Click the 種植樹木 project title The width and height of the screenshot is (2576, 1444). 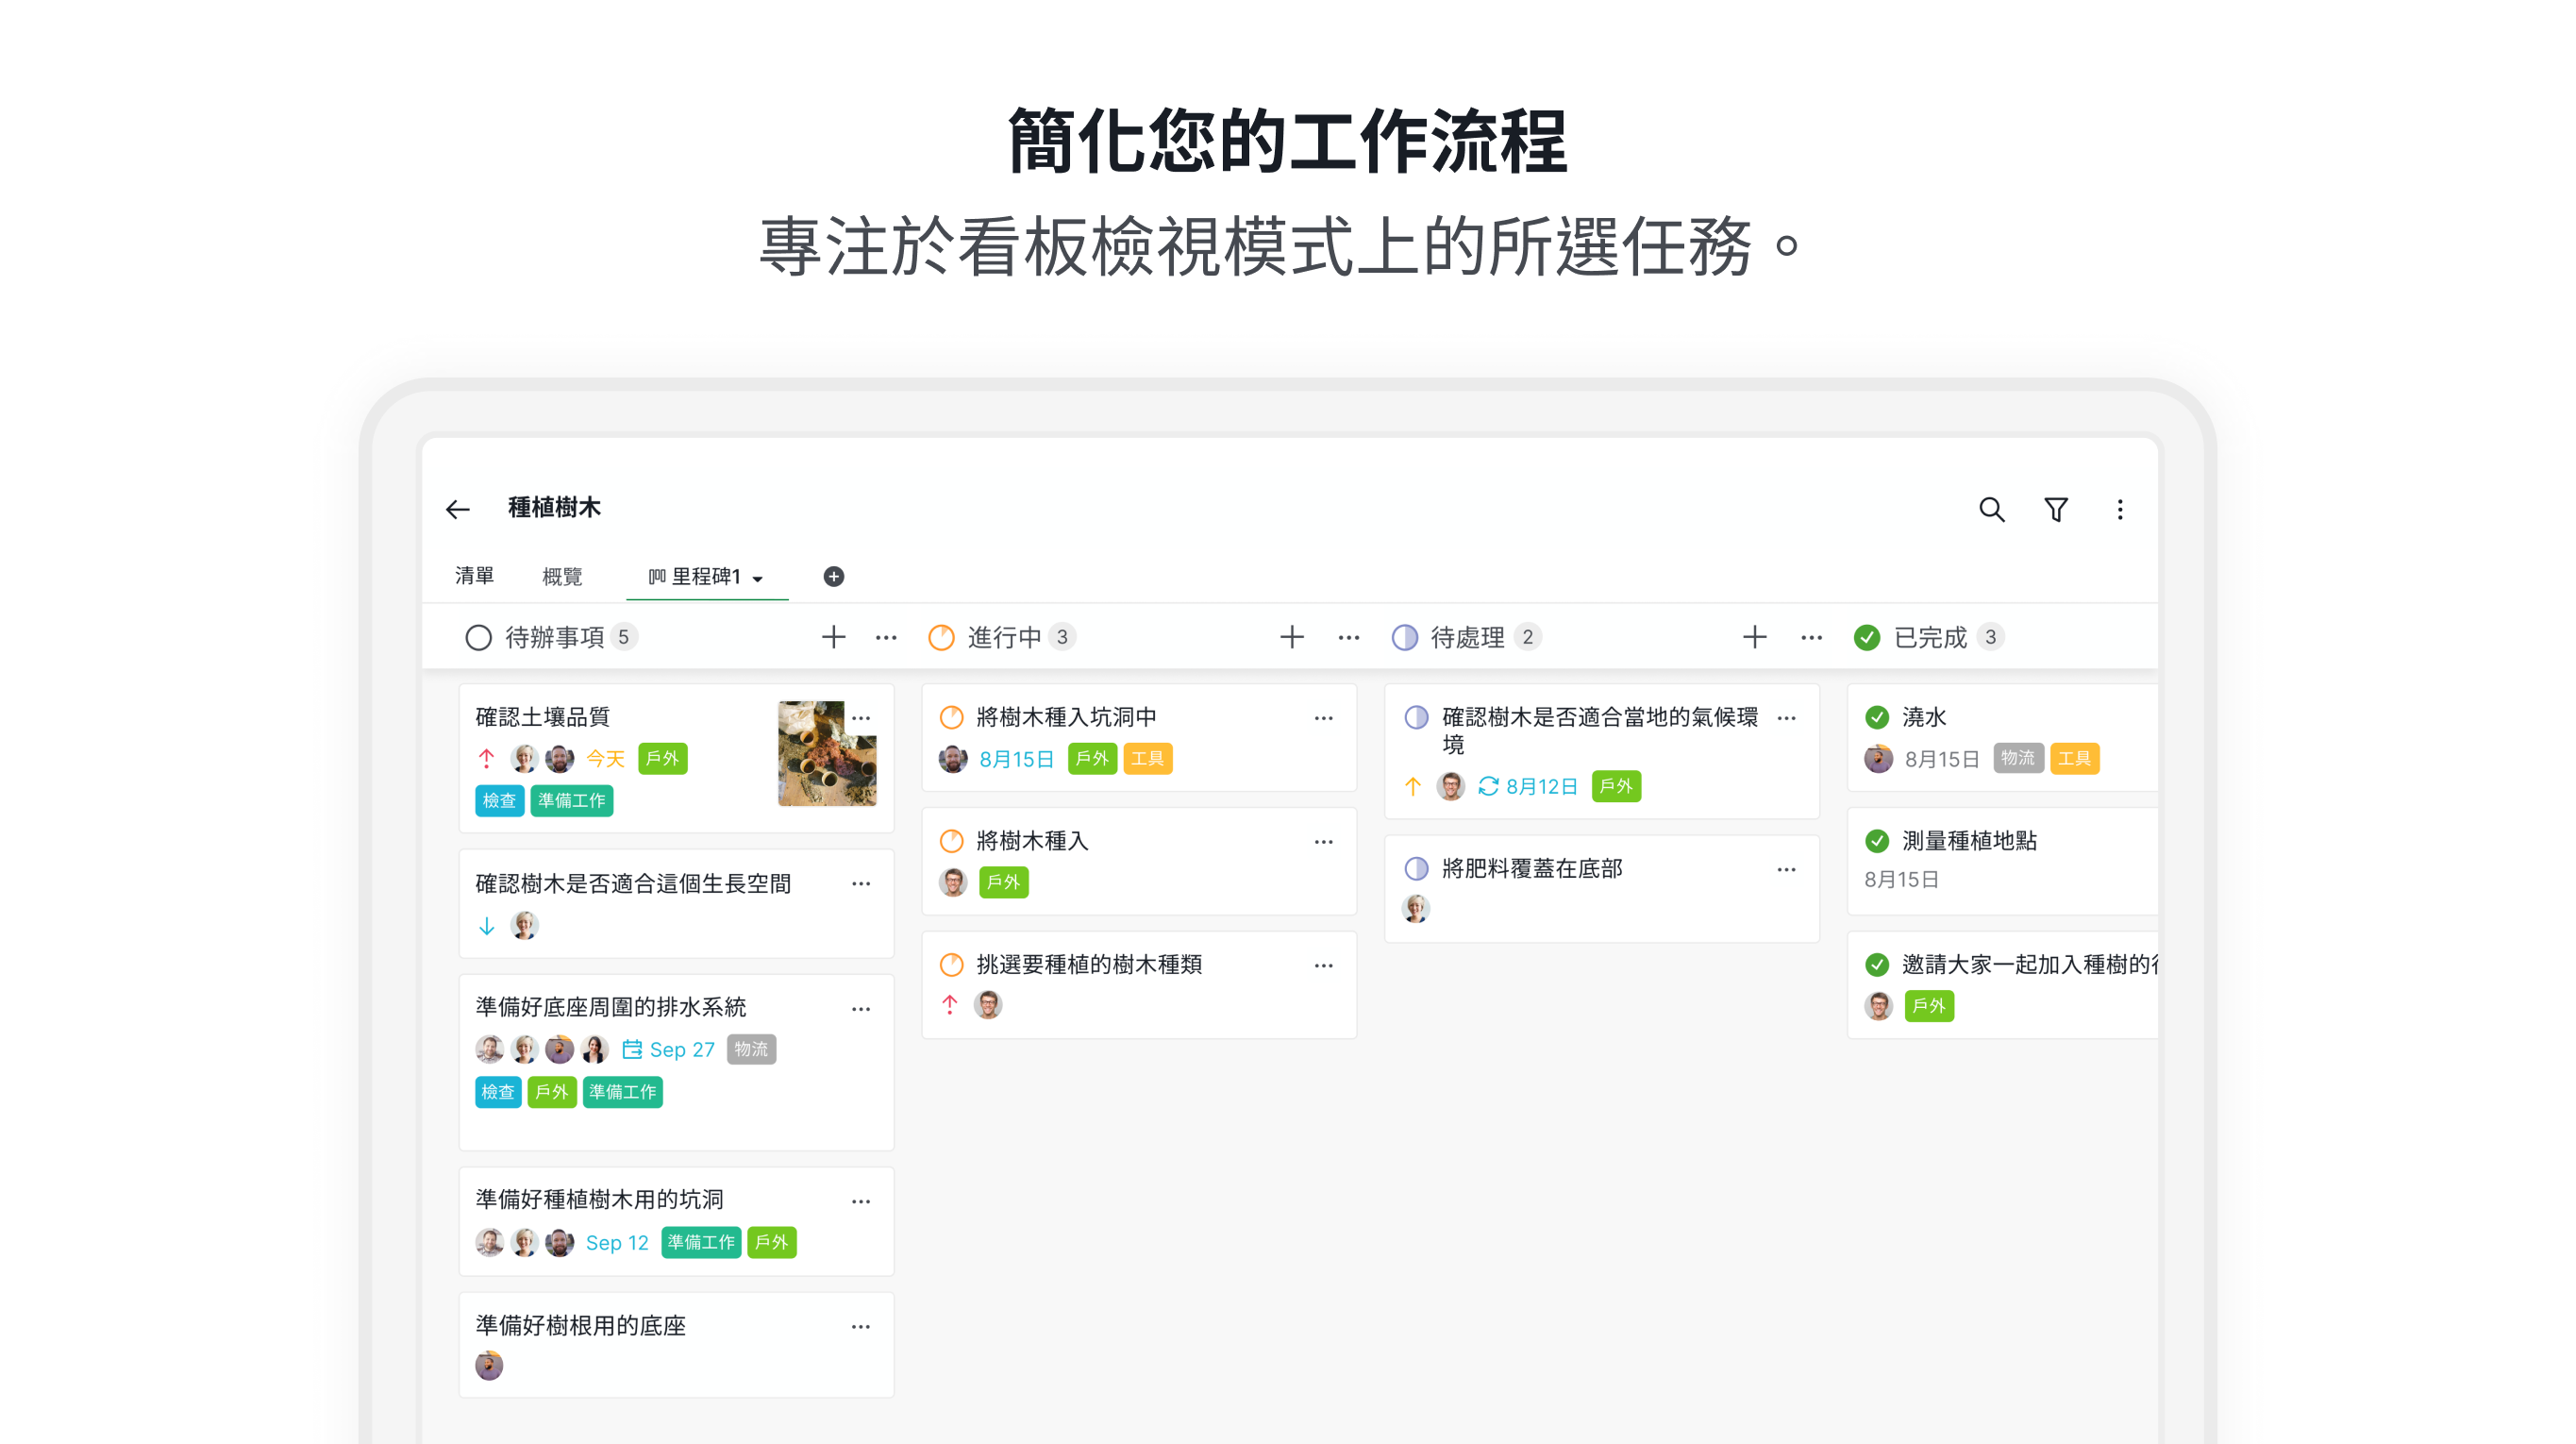[x=554, y=508]
